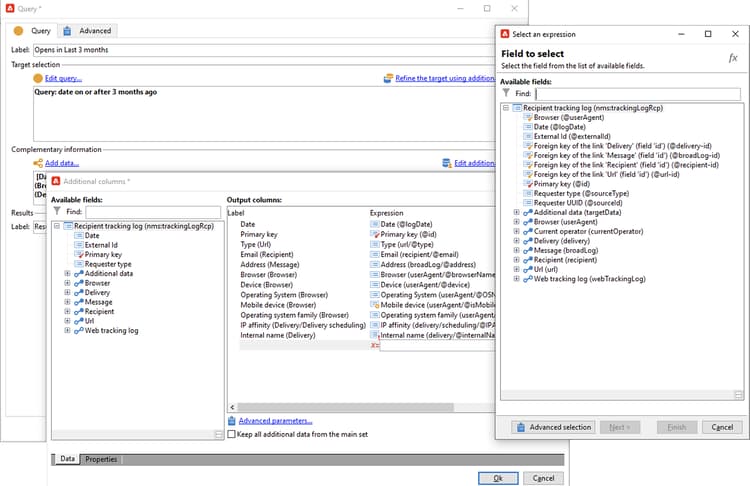
Task: Click the fx expression editor icon
Action: pyautogui.click(x=733, y=58)
